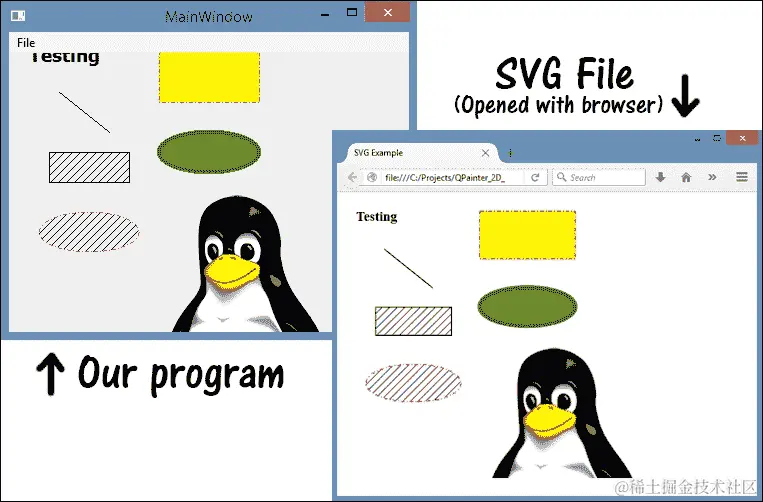Focus the browser Search field
The height and width of the screenshot is (502, 763).
pyautogui.click(x=599, y=177)
